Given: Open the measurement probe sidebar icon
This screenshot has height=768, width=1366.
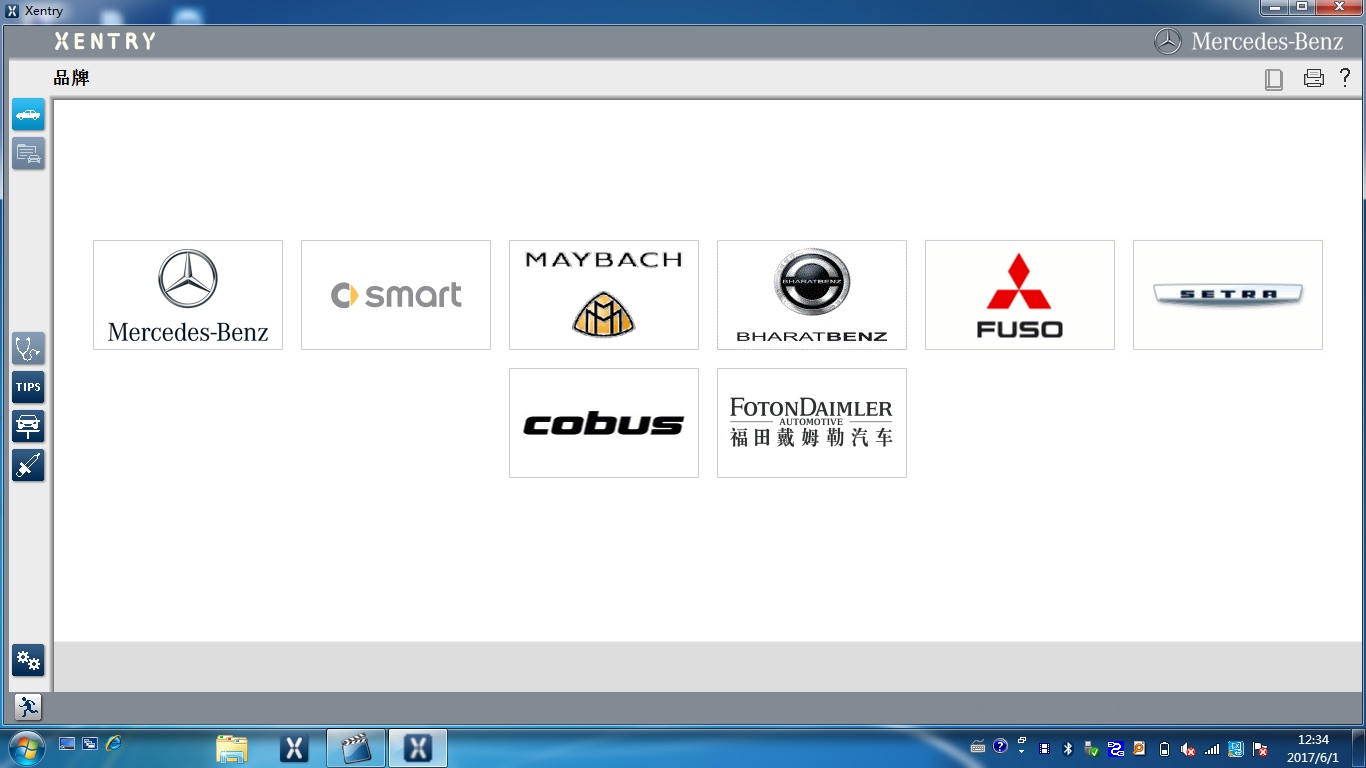Looking at the screenshot, I should coord(28,466).
